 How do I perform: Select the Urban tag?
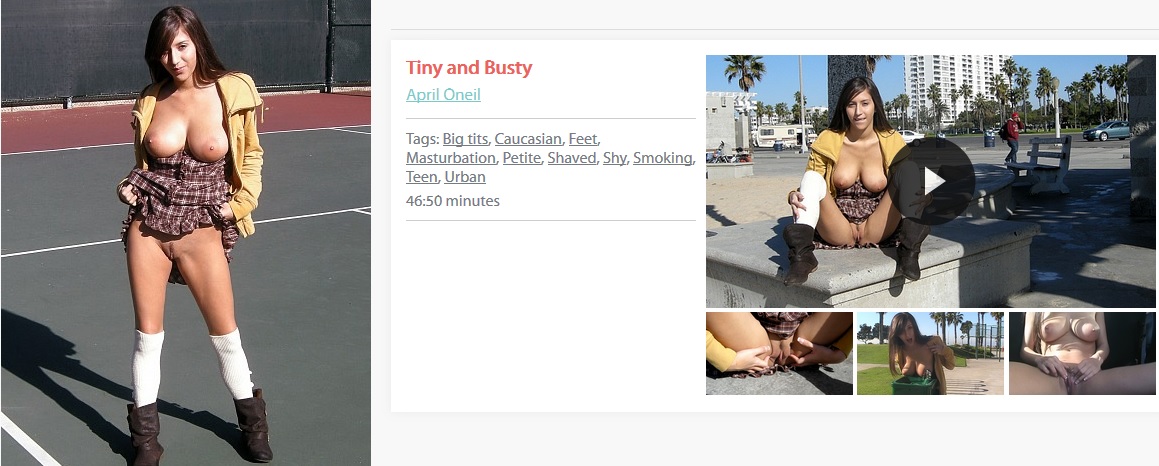[465, 177]
